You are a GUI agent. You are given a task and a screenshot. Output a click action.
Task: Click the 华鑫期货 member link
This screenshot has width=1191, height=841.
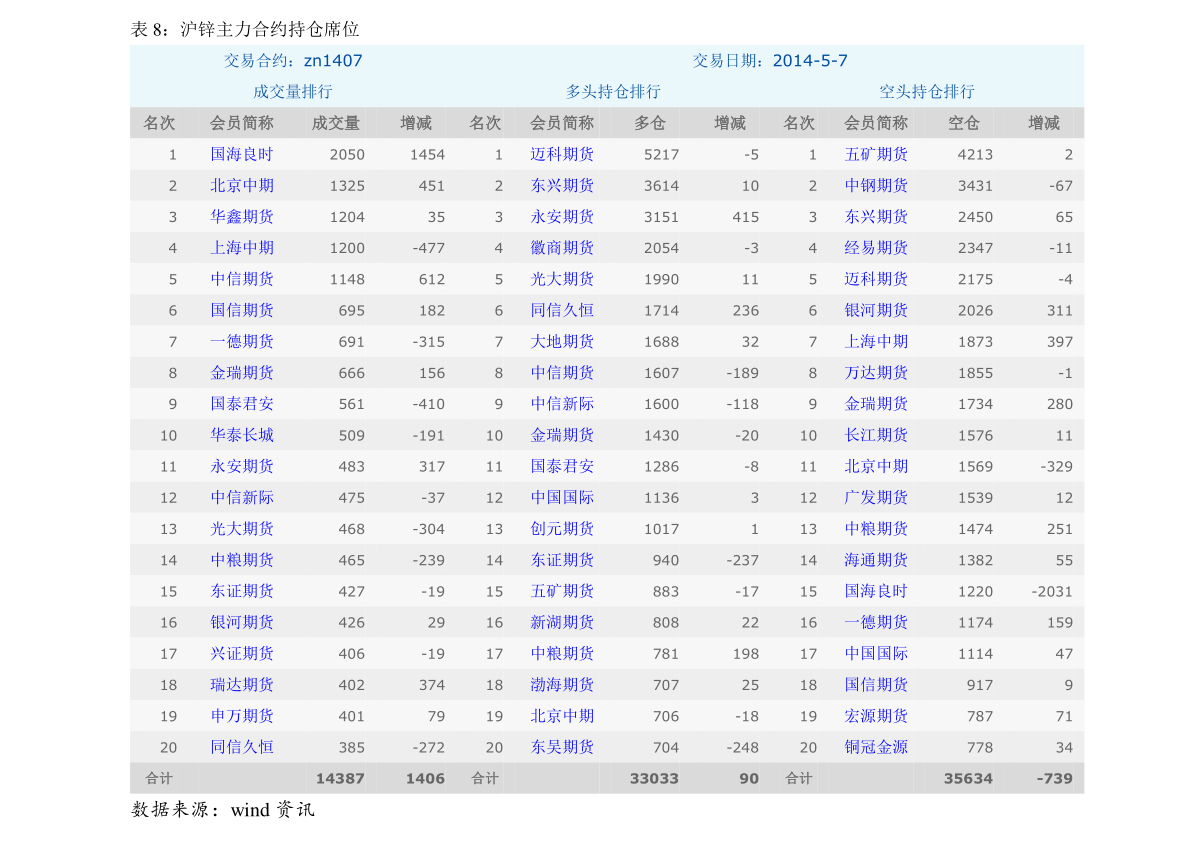(242, 216)
